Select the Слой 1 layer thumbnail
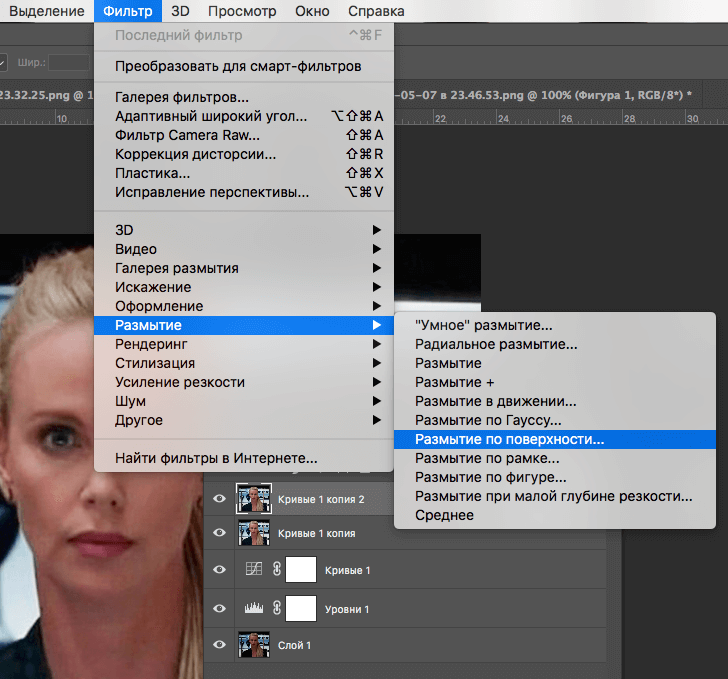Image resolution: width=728 pixels, height=679 pixels. click(x=254, y=645)
